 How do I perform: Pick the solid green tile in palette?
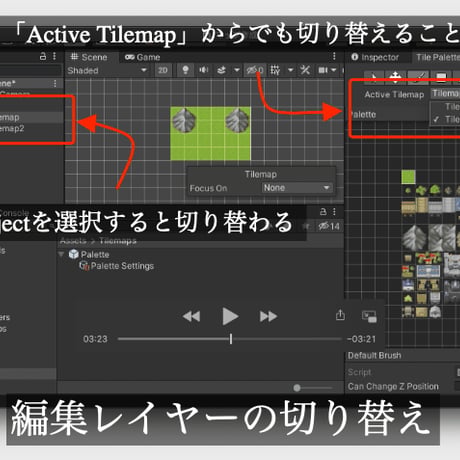408,177
